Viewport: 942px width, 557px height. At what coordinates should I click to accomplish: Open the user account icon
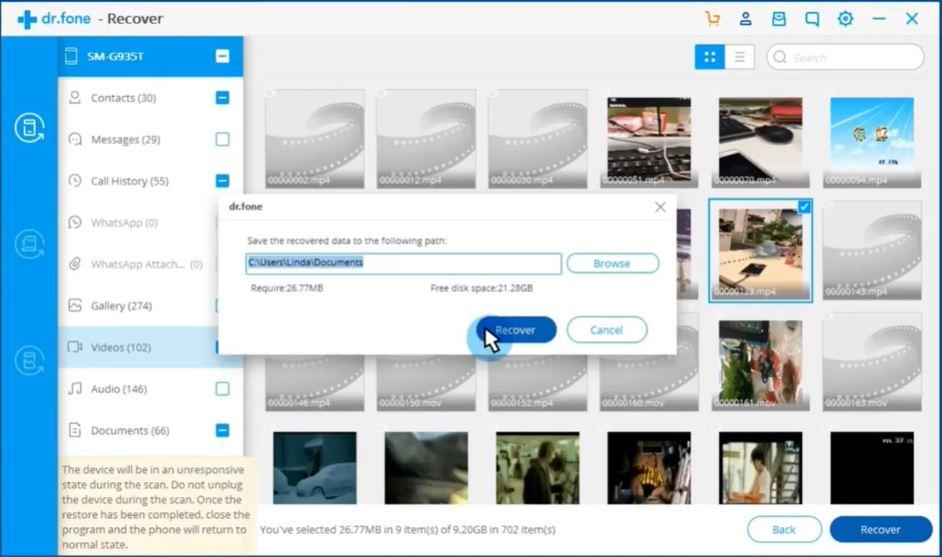click(746, 19)
